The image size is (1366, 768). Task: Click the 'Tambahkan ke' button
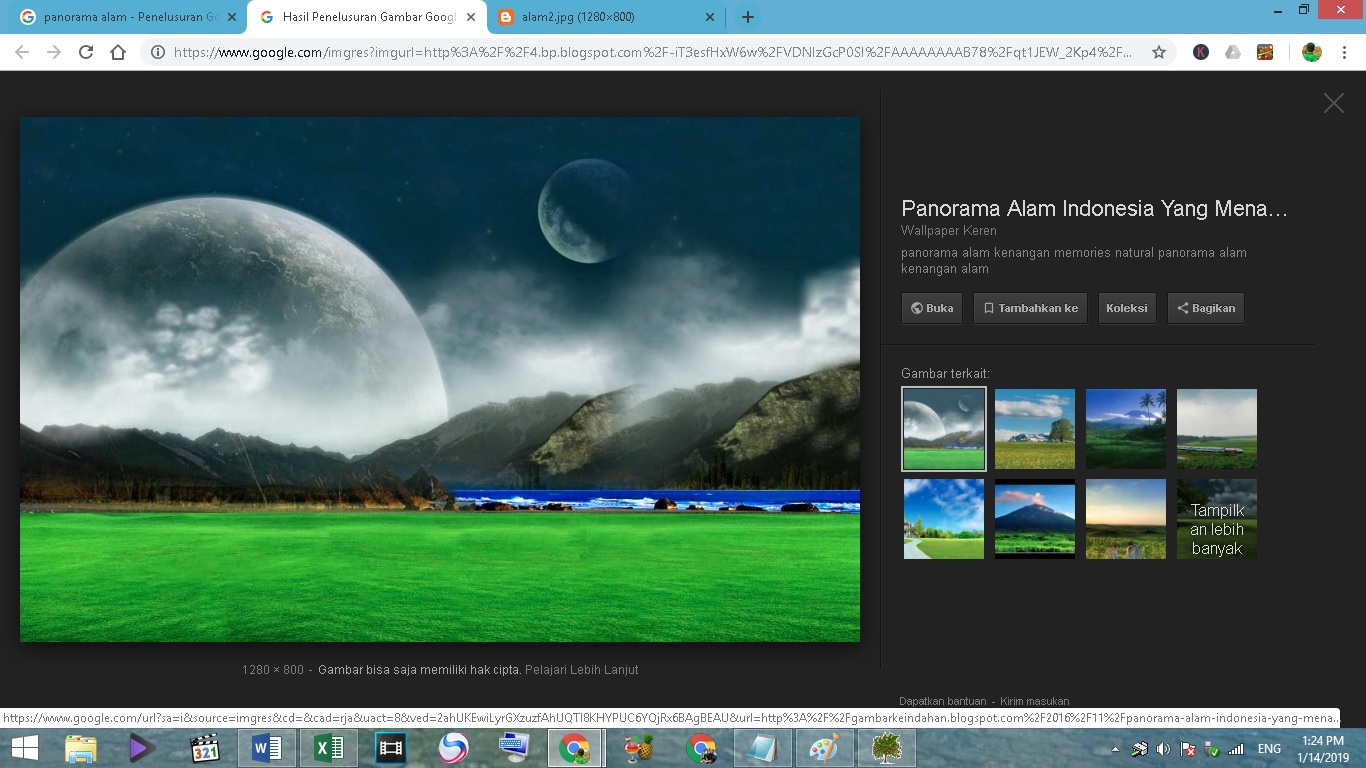(x=1030, y=308)
